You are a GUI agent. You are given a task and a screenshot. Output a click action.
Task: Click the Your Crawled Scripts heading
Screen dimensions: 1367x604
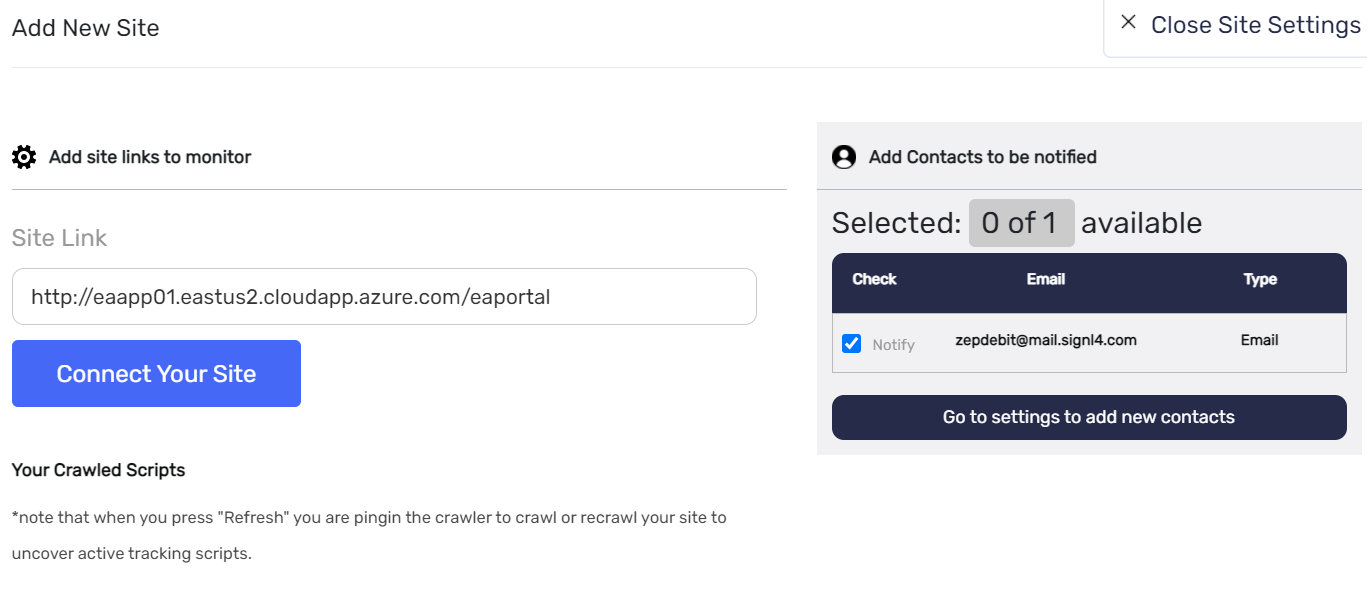[x=98, y=470]
